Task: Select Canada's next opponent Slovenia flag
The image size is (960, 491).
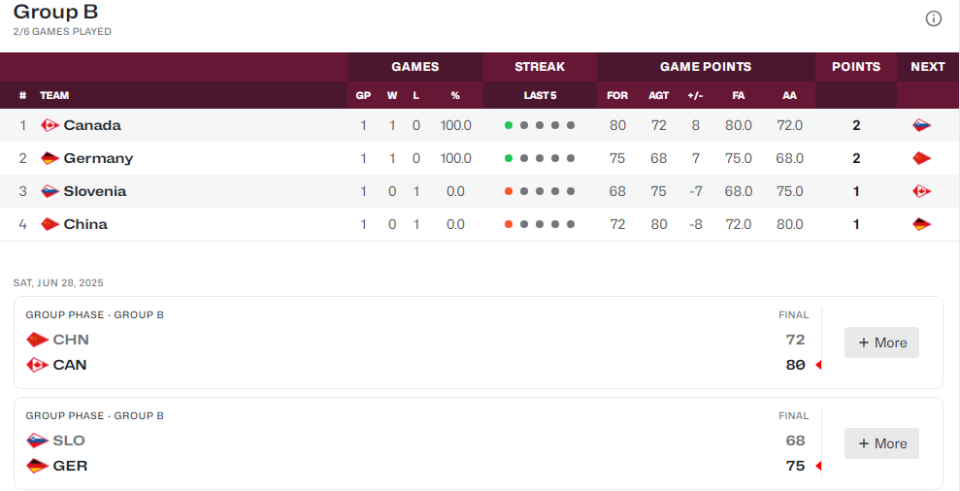Action: click(x=921, y=126)
